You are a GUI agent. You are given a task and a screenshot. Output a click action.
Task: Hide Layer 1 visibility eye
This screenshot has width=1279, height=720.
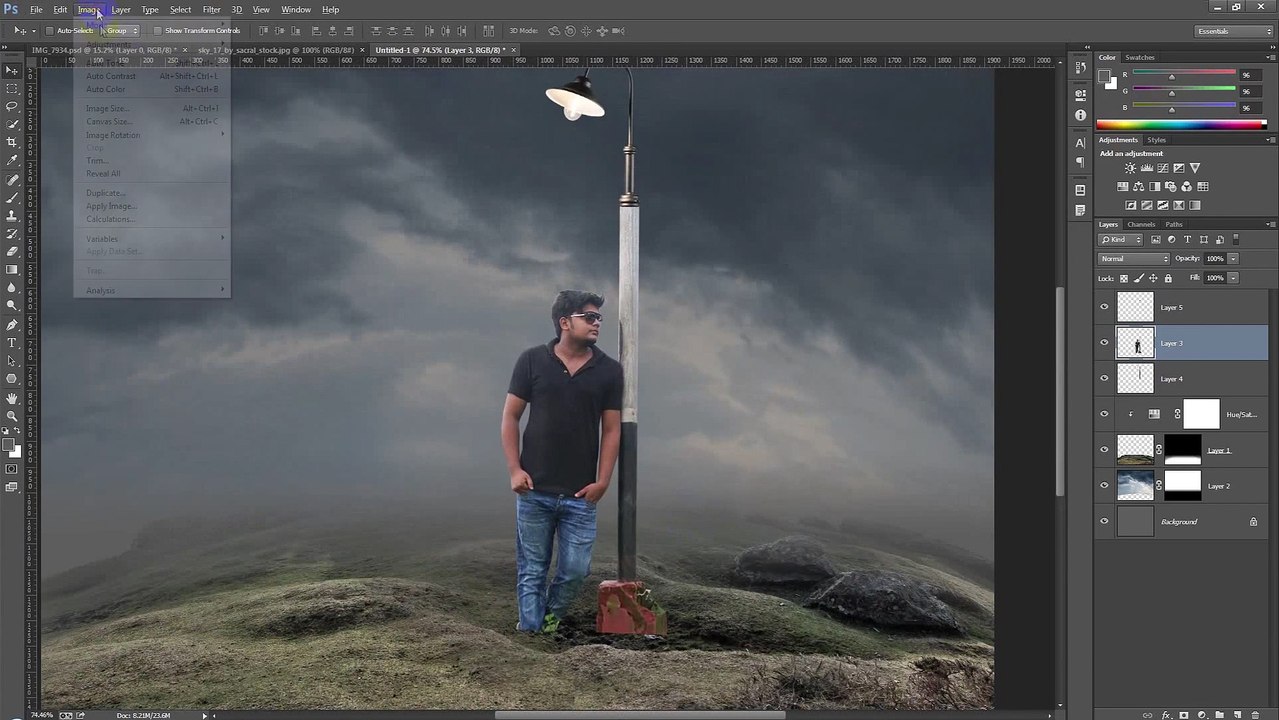1104,450
